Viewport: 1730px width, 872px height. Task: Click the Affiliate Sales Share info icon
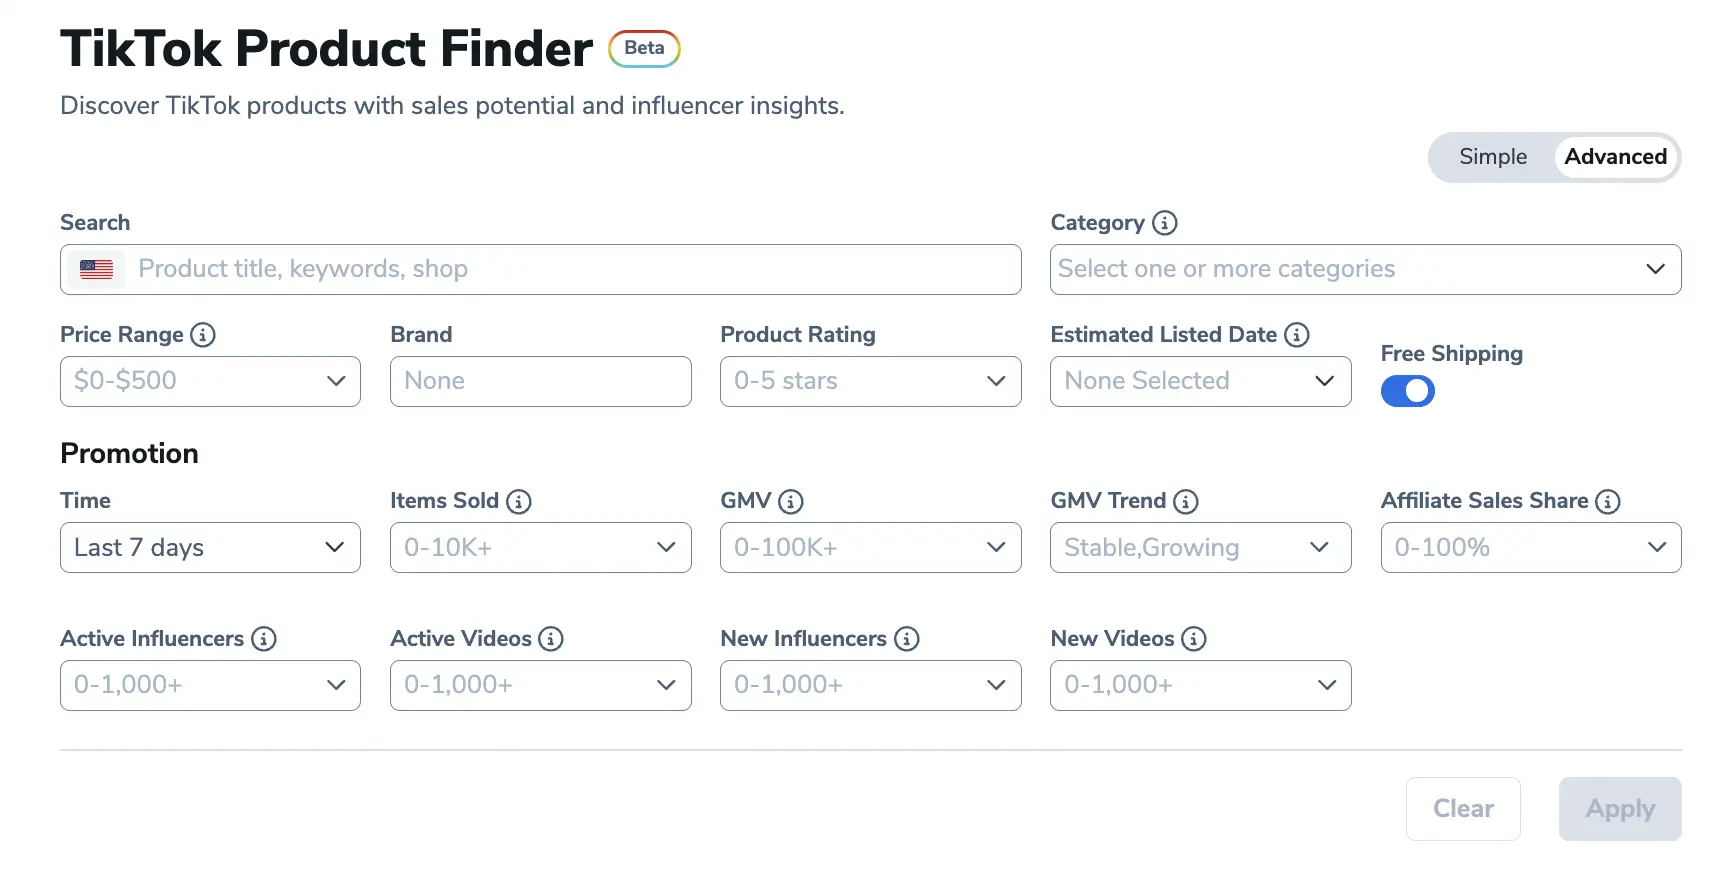click(1607, 501)
